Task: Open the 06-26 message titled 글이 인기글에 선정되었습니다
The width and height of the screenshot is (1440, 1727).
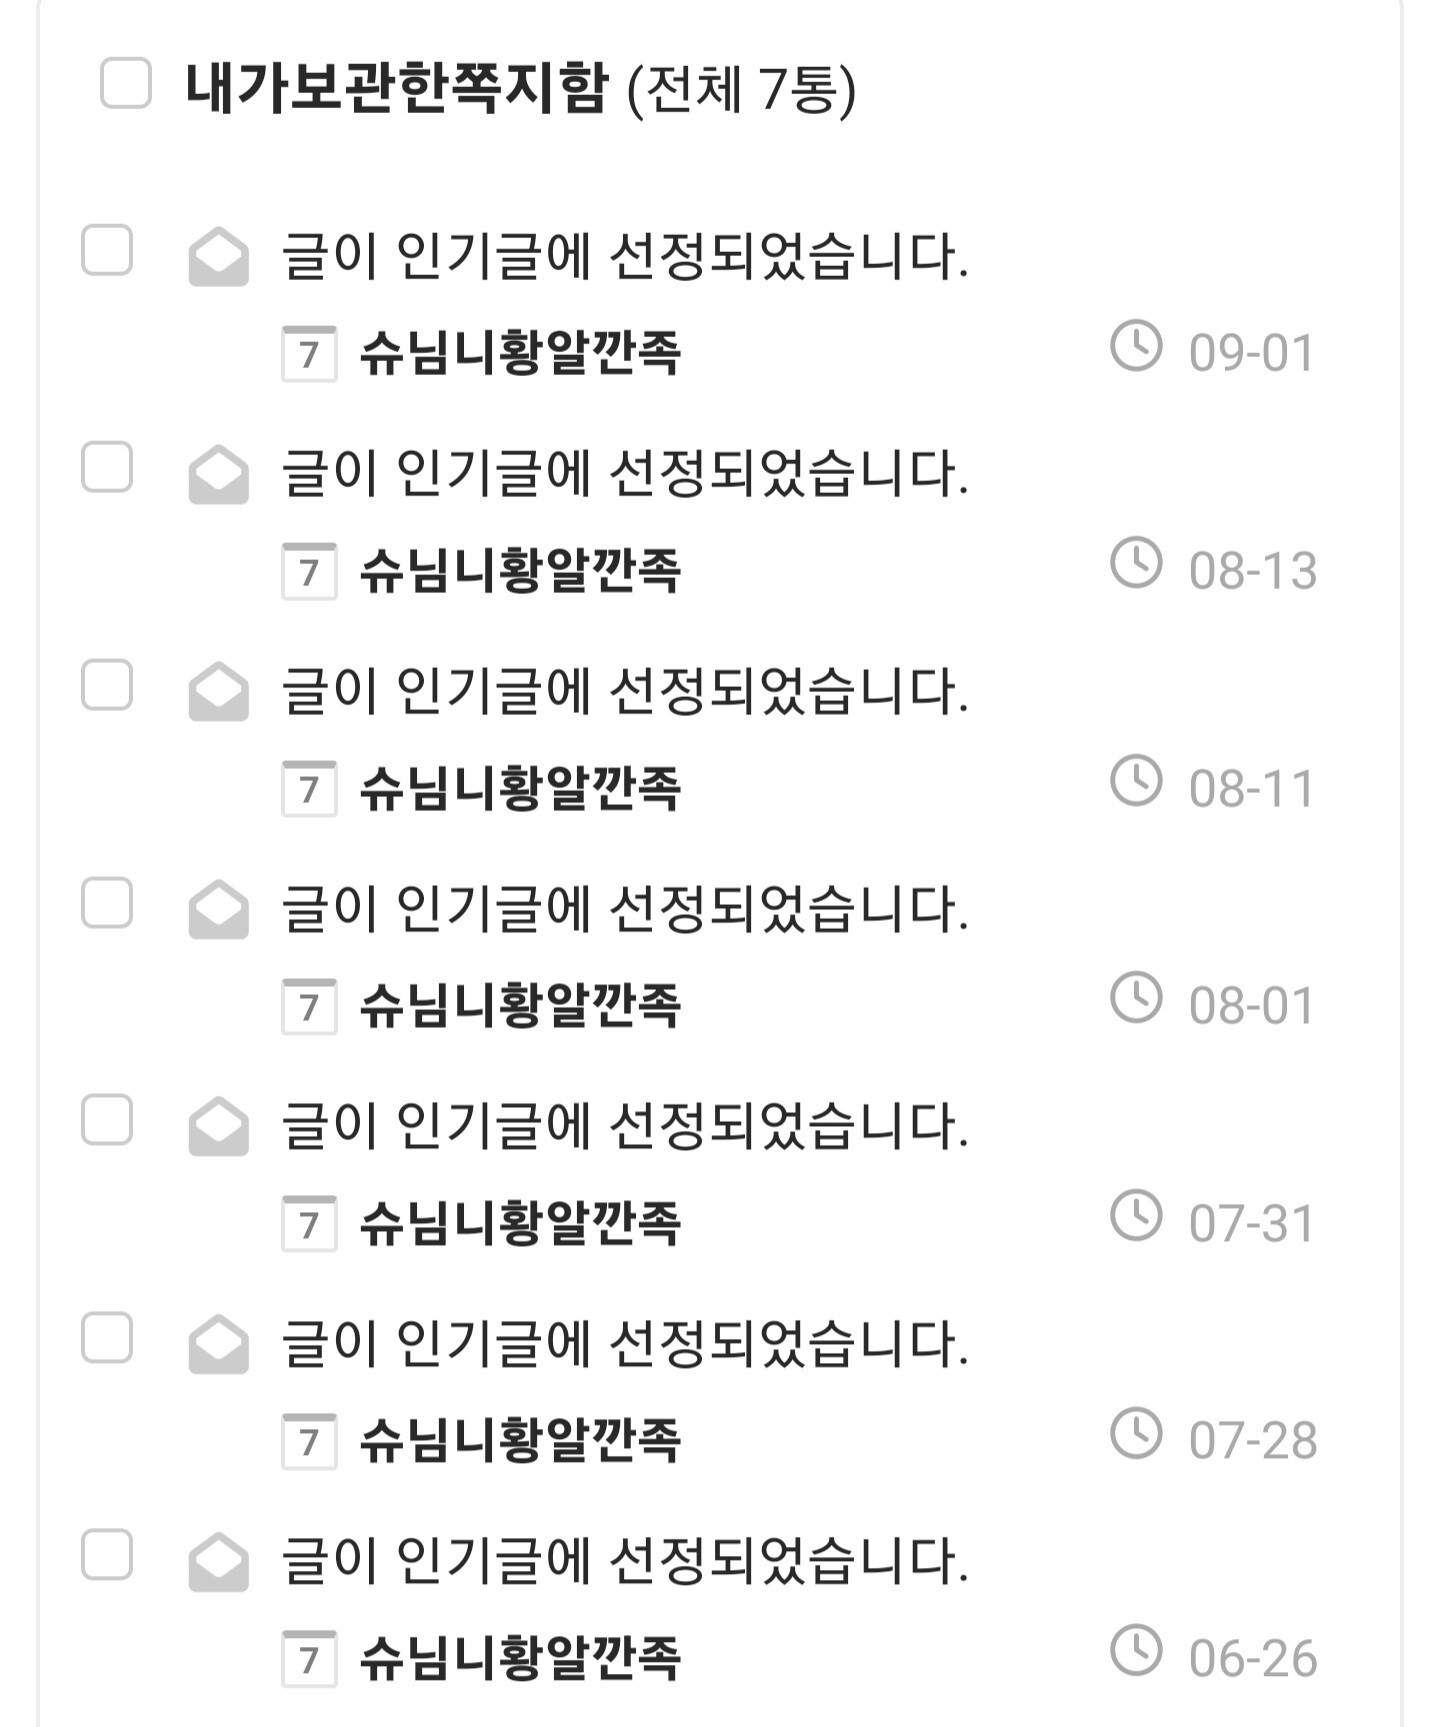Action: click(625, 1561)
